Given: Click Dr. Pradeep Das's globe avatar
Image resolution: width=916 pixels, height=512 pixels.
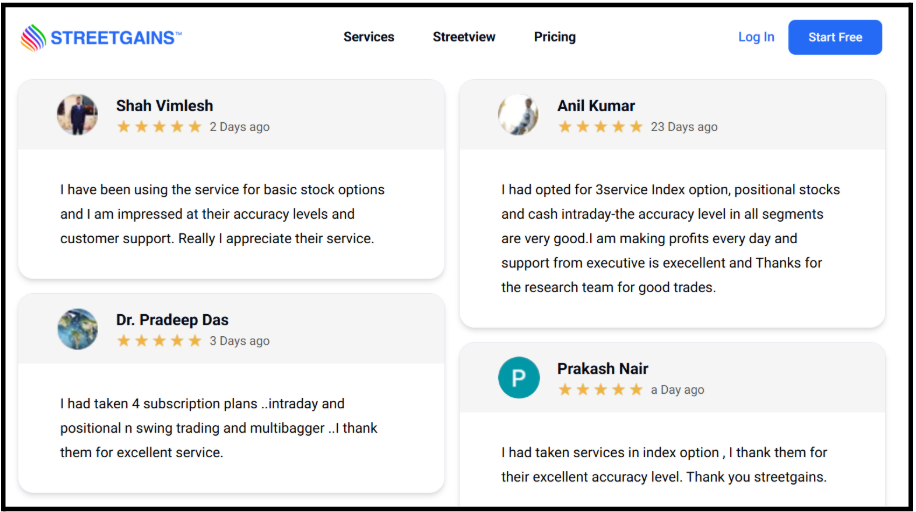Looking at the screenshot, I should tap(77, 329).
